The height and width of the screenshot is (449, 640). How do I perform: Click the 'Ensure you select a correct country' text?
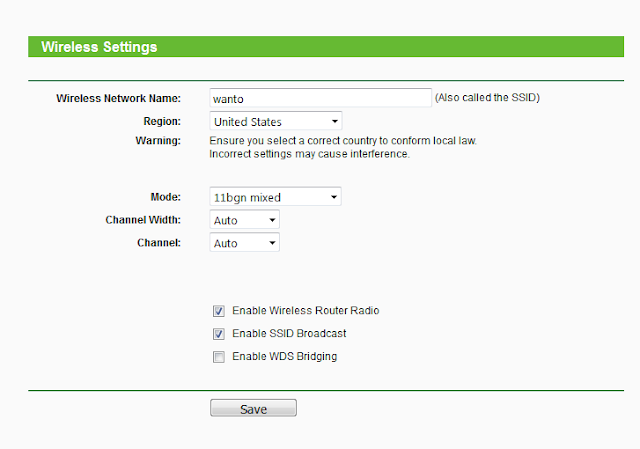(343, 140)
